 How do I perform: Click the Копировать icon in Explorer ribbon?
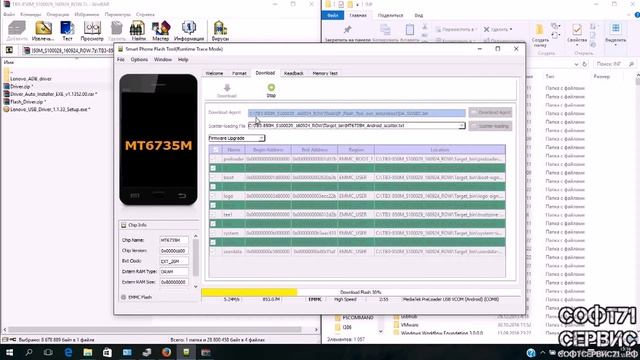pyautogui.click(x=385, y=29)
